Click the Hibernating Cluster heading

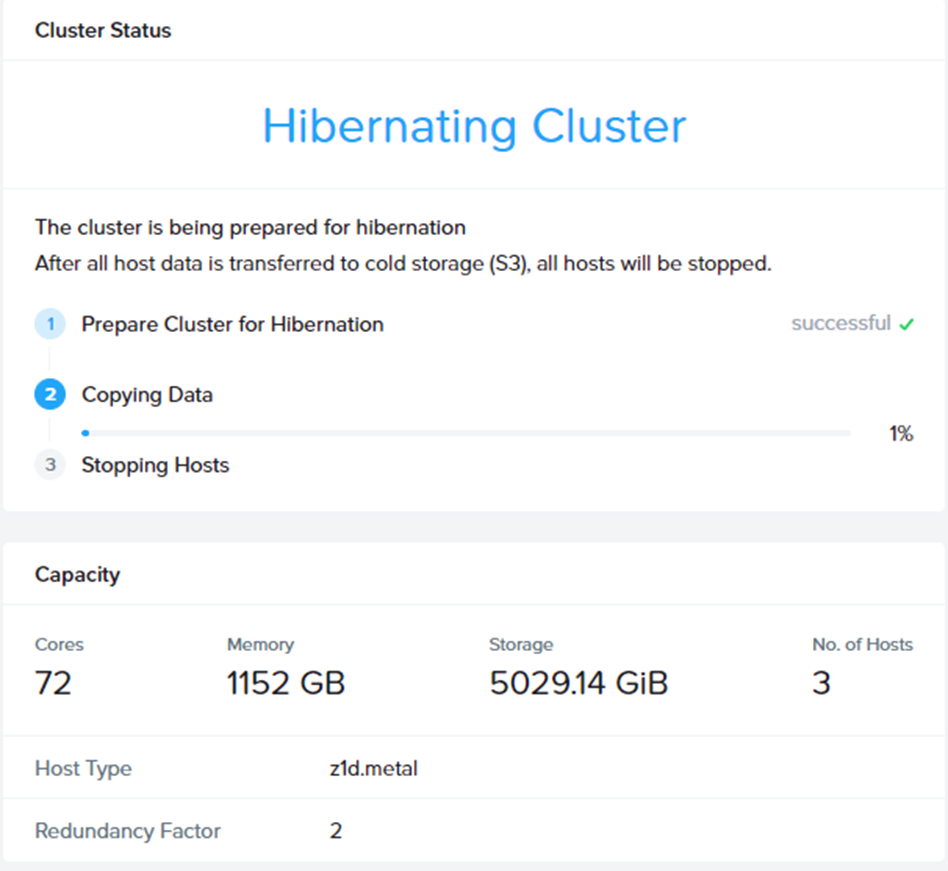[474, 126]
